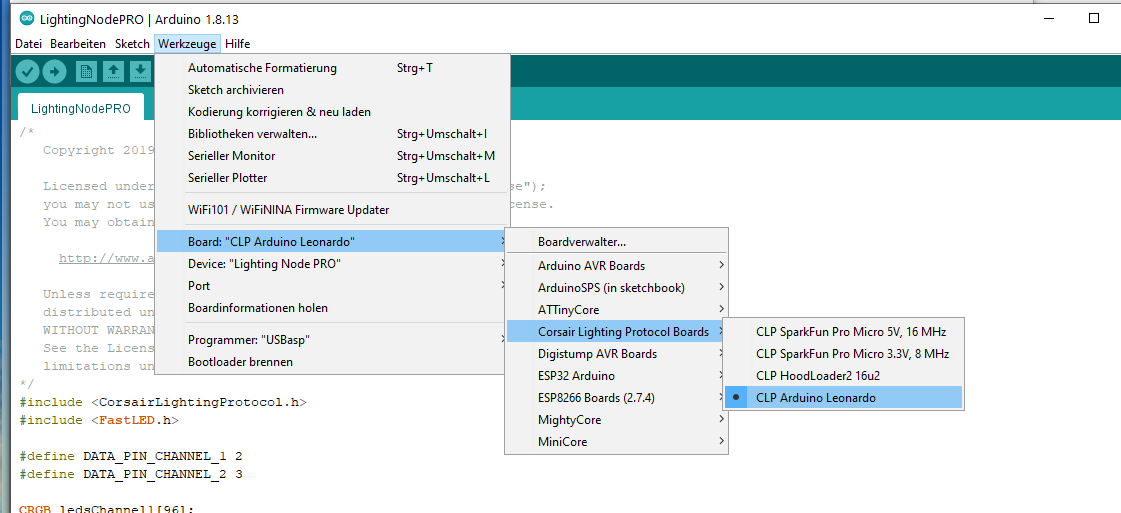Expand Programmer: "USBasp" submenu

332,339
